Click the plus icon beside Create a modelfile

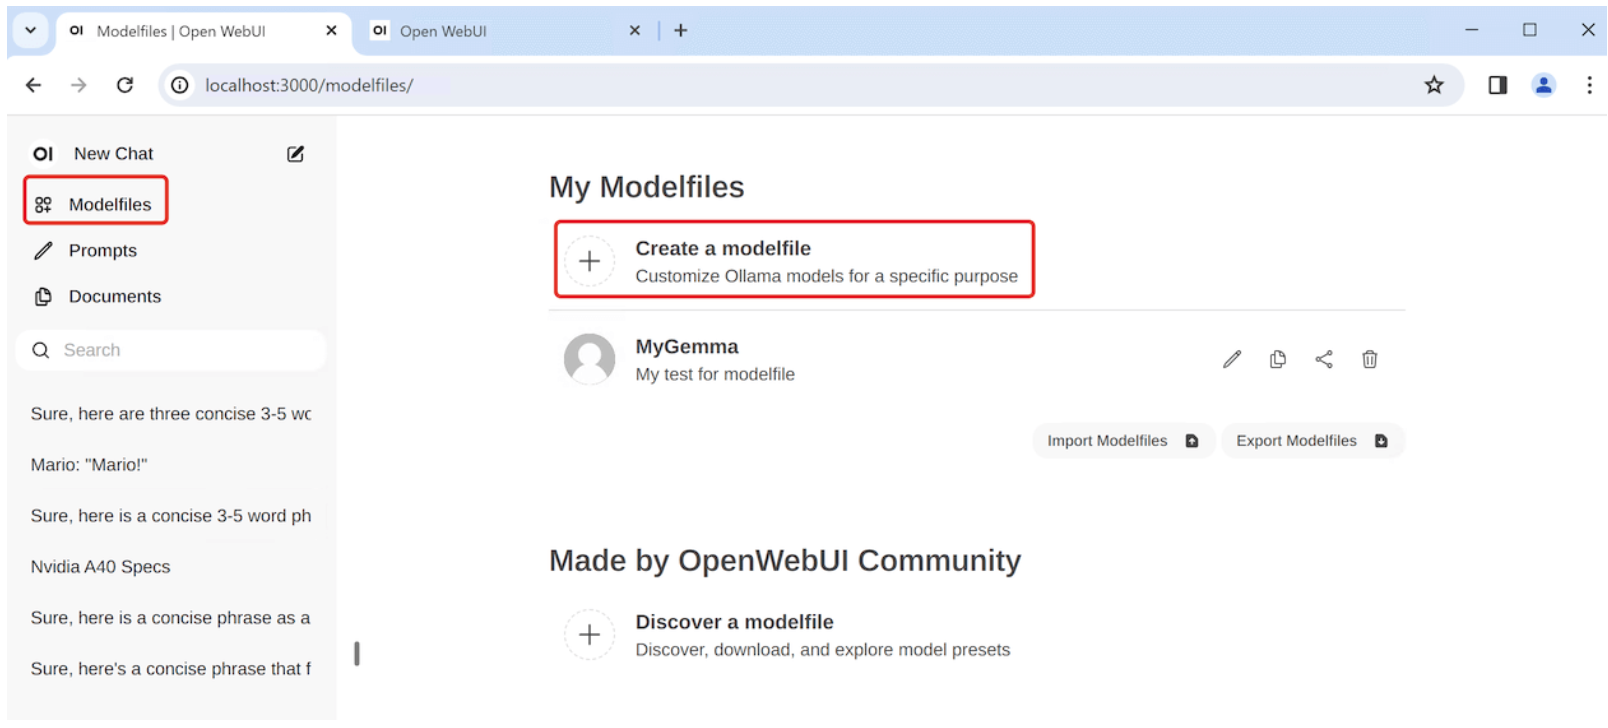590,261
